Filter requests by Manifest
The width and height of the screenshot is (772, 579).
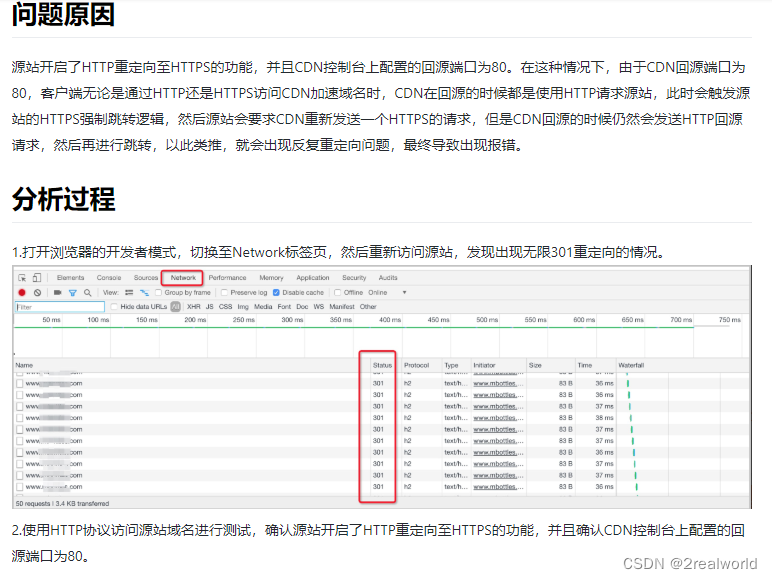[x=342, y=307]
